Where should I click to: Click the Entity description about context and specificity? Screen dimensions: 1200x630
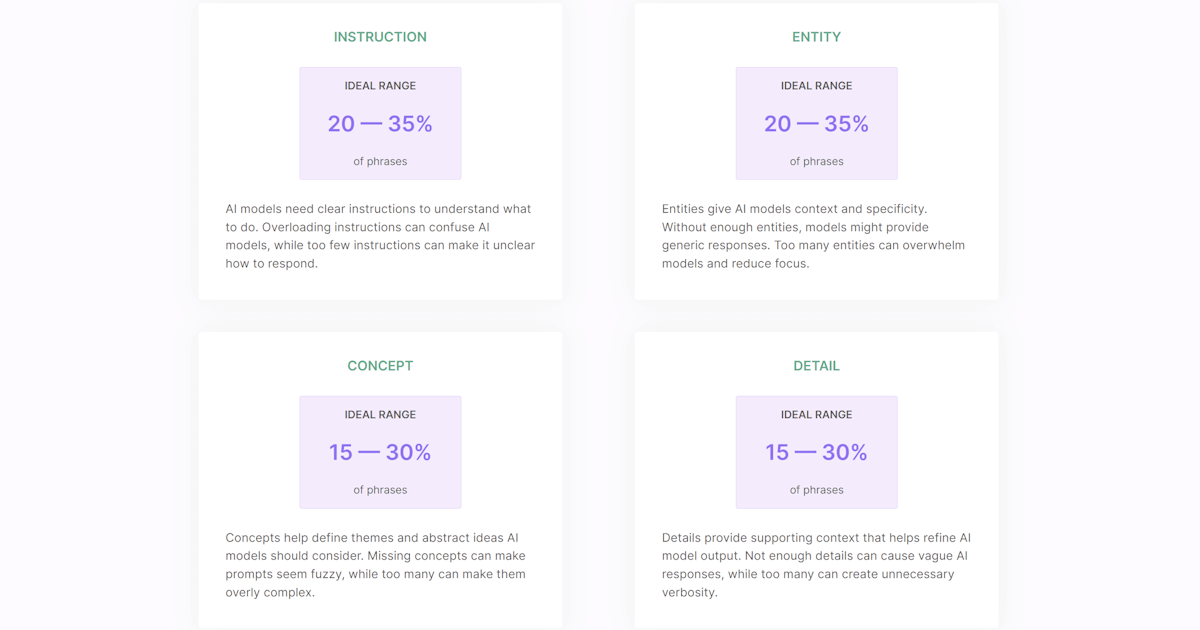[x=814, y=236]
